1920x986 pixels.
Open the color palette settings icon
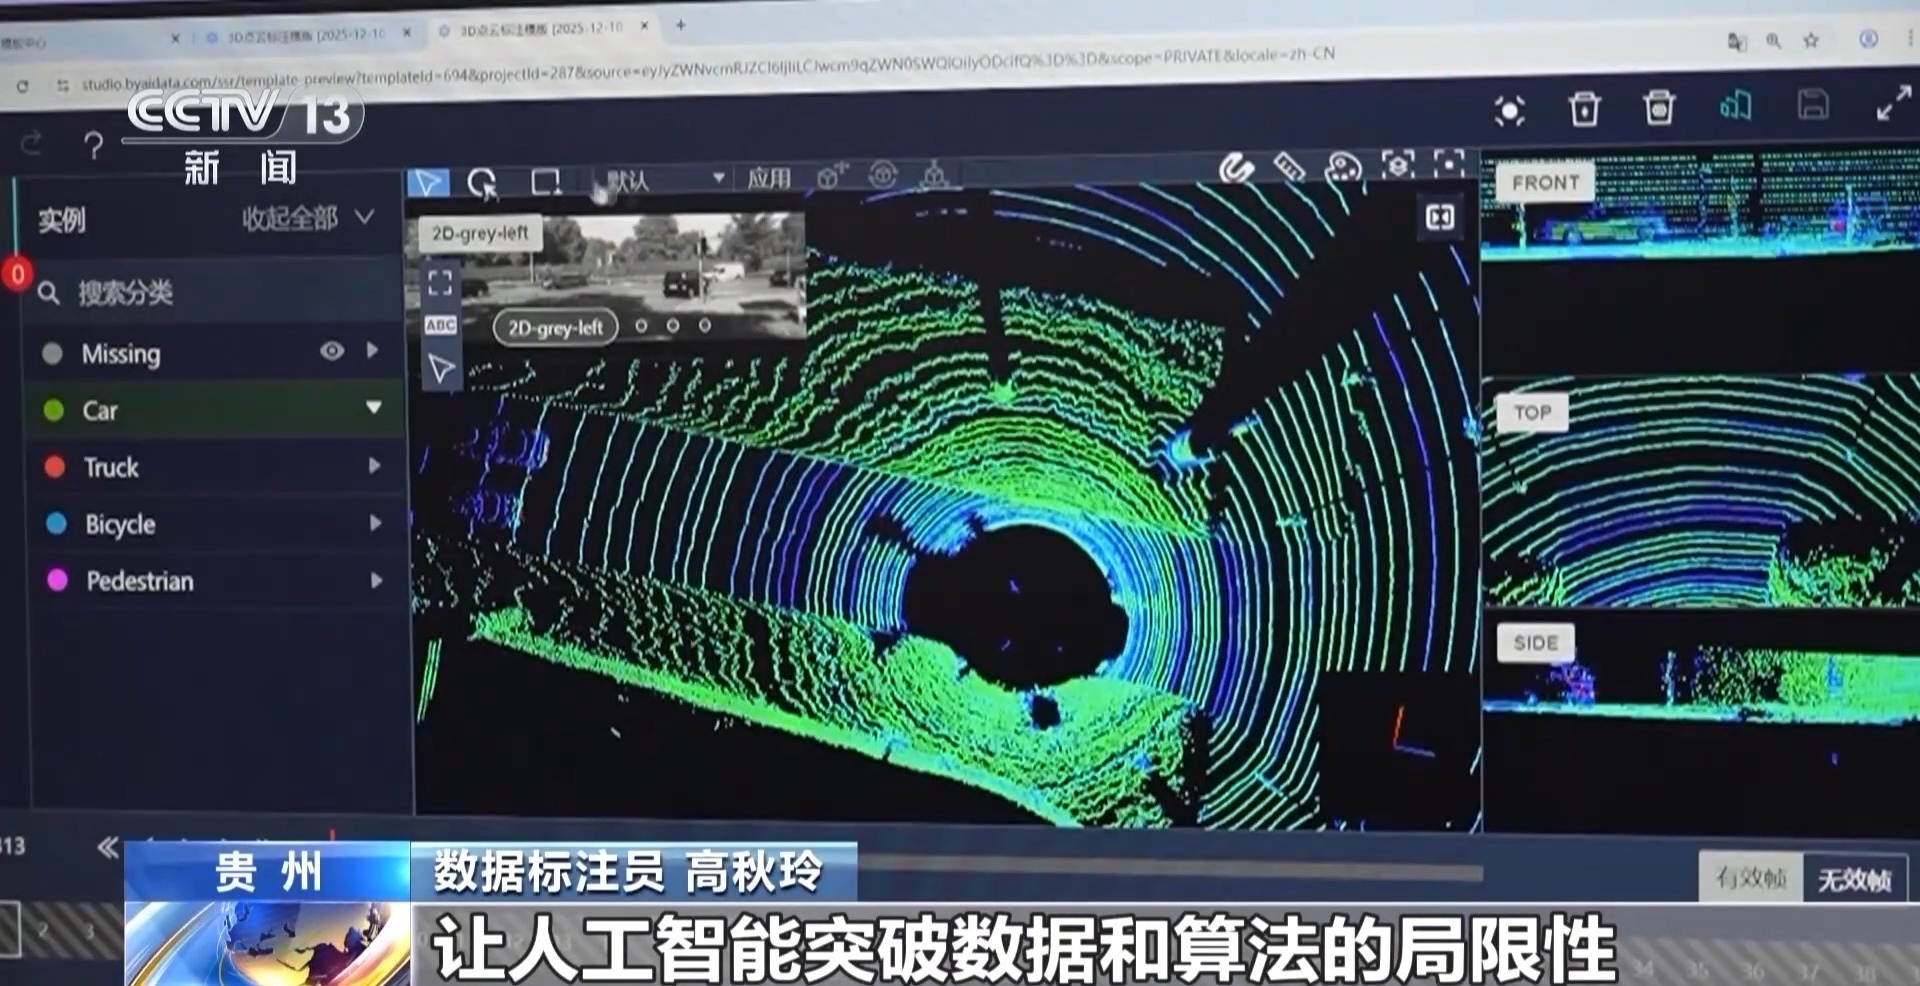[x=1342, y=167]
